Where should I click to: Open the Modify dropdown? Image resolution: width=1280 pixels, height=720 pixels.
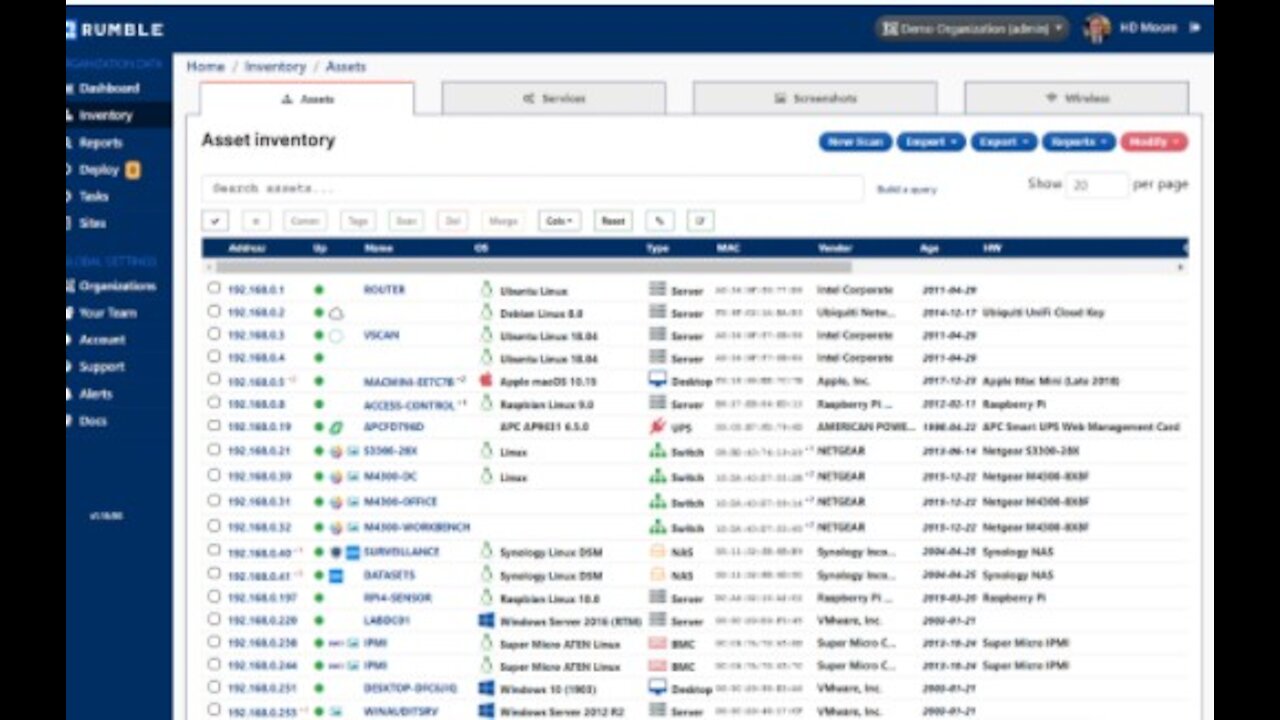1154,142
